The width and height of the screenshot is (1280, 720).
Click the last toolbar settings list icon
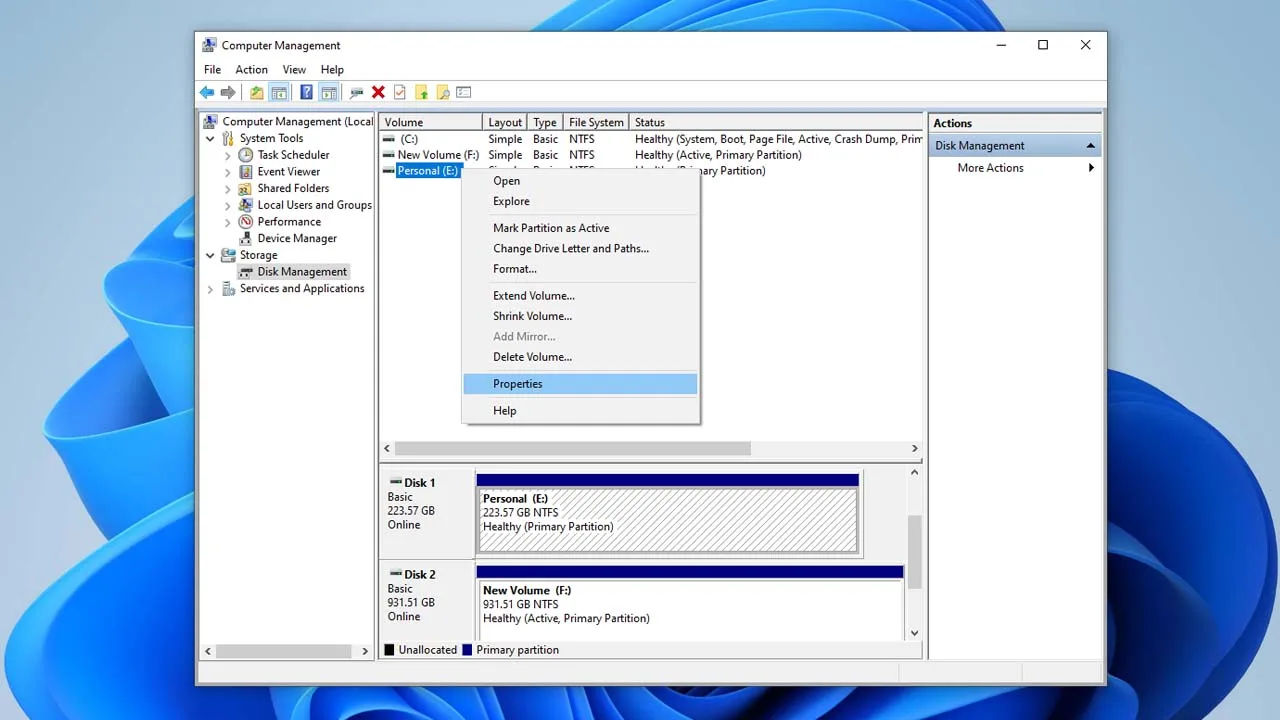(x=464, y=92)
